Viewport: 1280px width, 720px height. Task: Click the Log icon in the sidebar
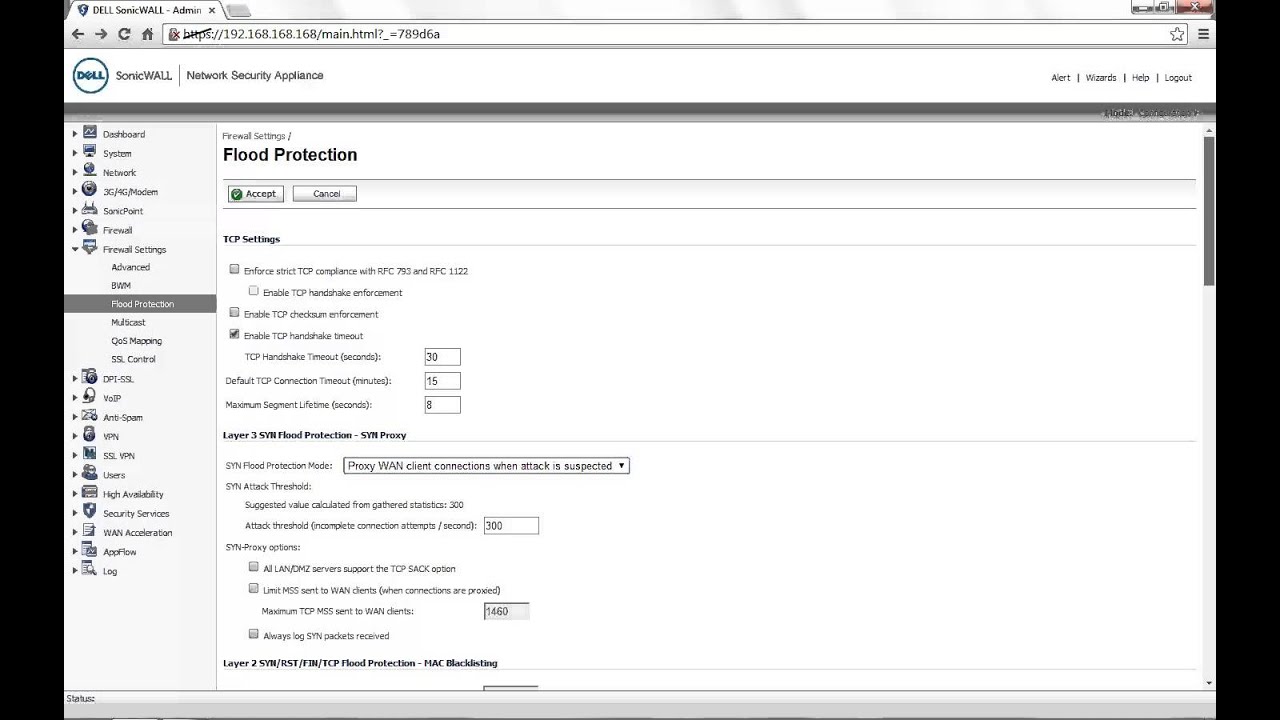(x=90, y=570)
